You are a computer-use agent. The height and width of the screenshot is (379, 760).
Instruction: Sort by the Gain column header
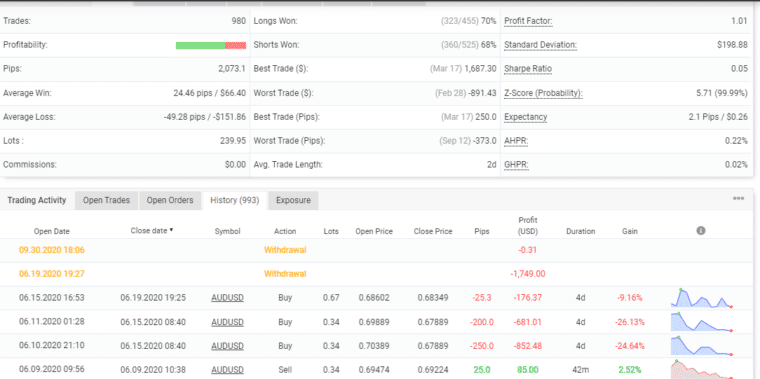[630, 231]
